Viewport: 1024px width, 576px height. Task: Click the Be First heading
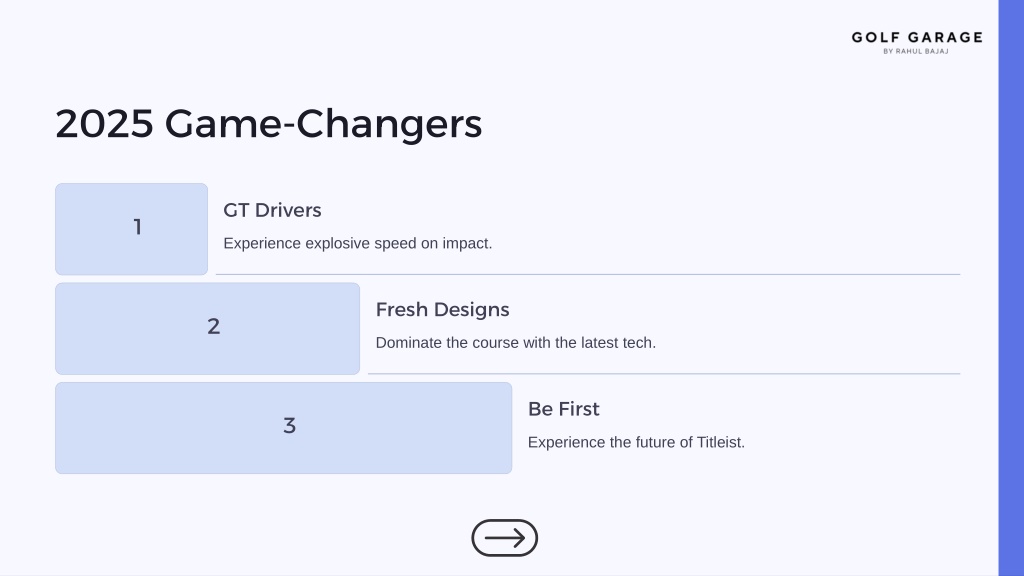pos(564,409)
